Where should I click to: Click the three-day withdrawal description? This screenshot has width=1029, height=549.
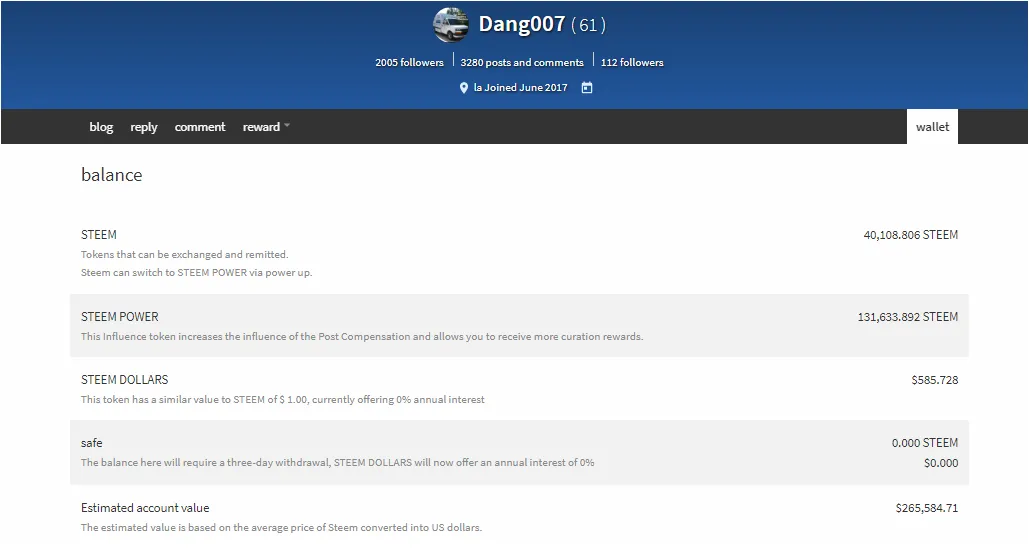[337, 462]
